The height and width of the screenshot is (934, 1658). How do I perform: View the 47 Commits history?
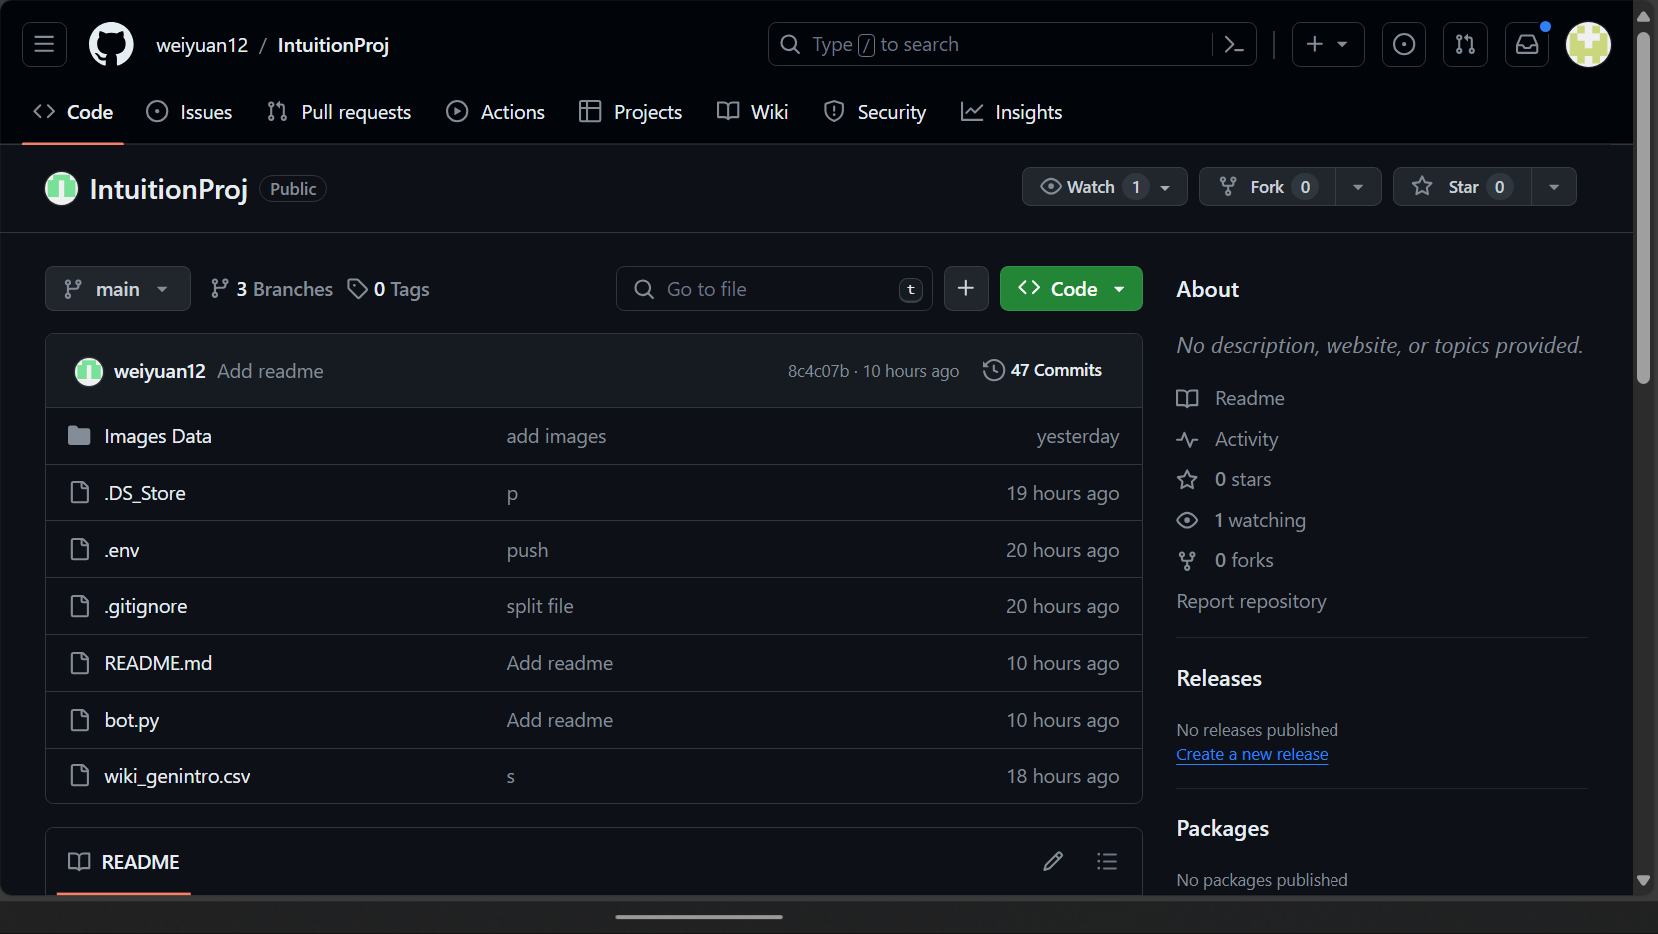1042,370
